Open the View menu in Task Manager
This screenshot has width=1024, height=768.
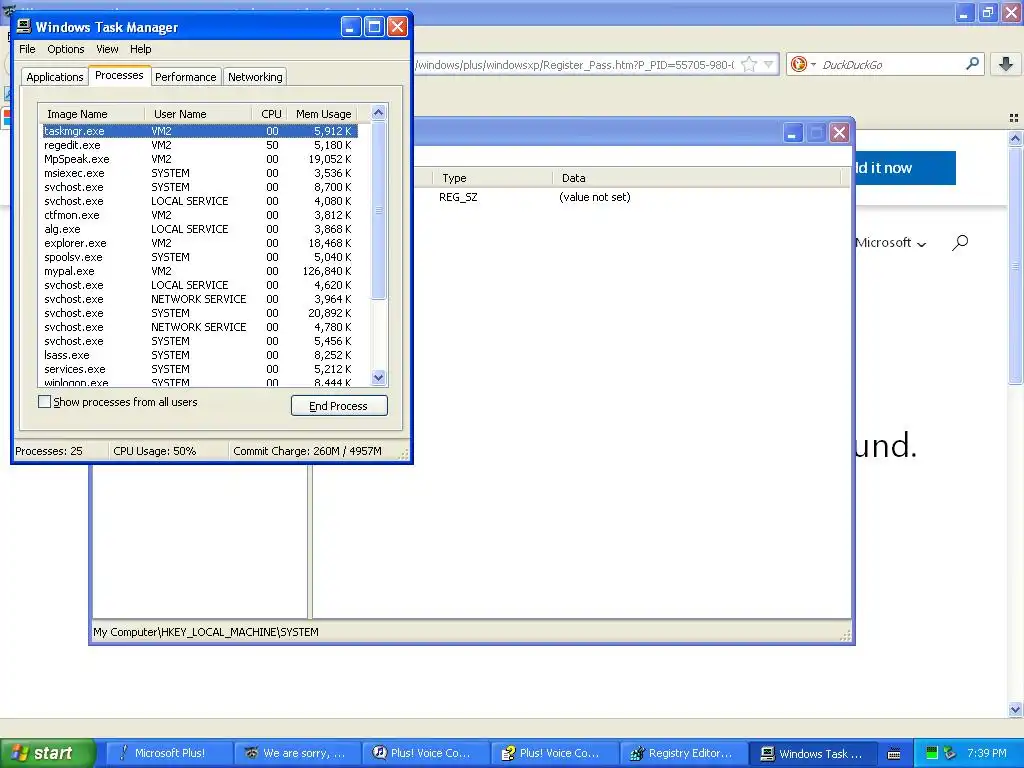(x=107, y=49)
